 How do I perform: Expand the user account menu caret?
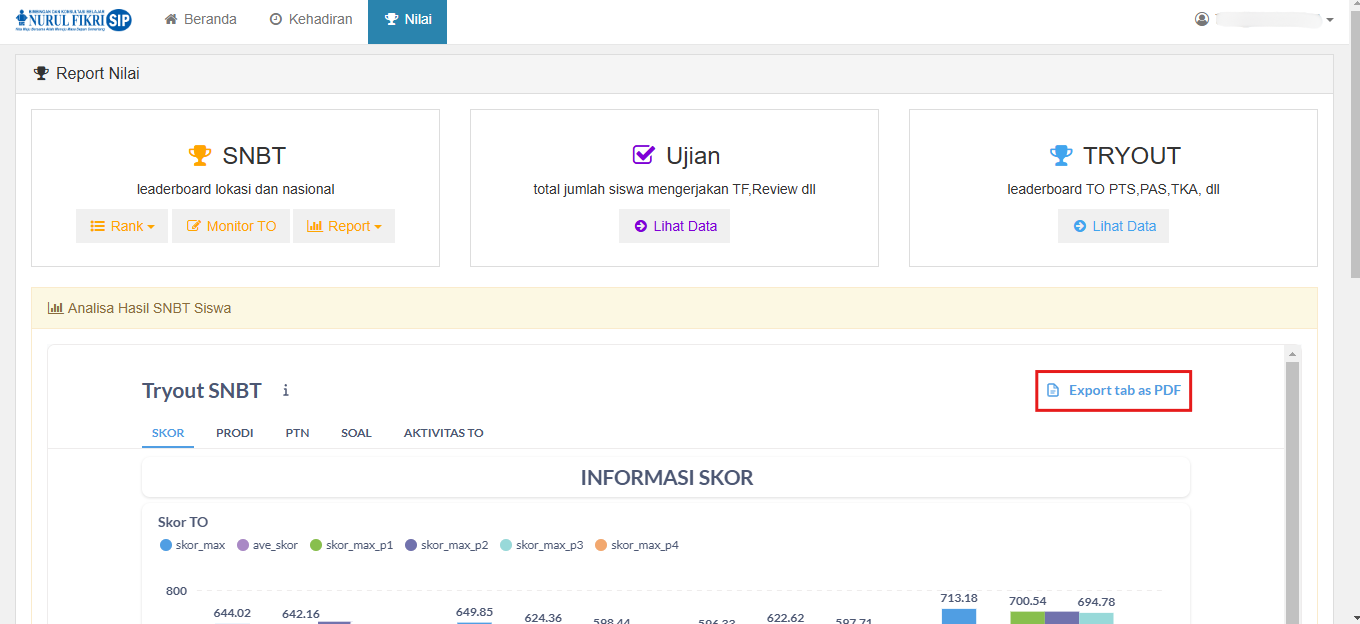click(x=1330, y=21)
